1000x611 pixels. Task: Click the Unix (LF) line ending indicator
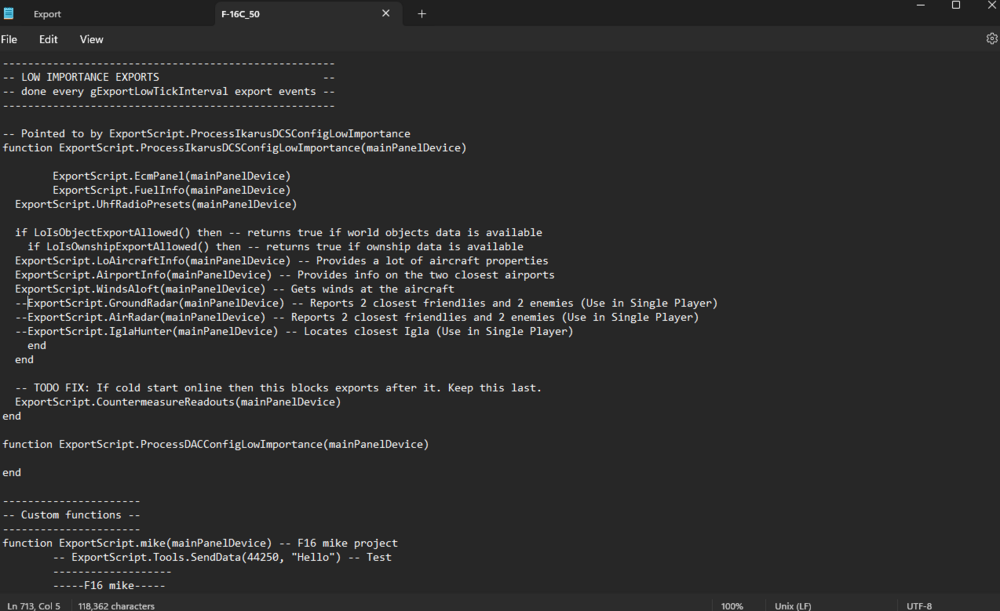[x=793, y=606]
